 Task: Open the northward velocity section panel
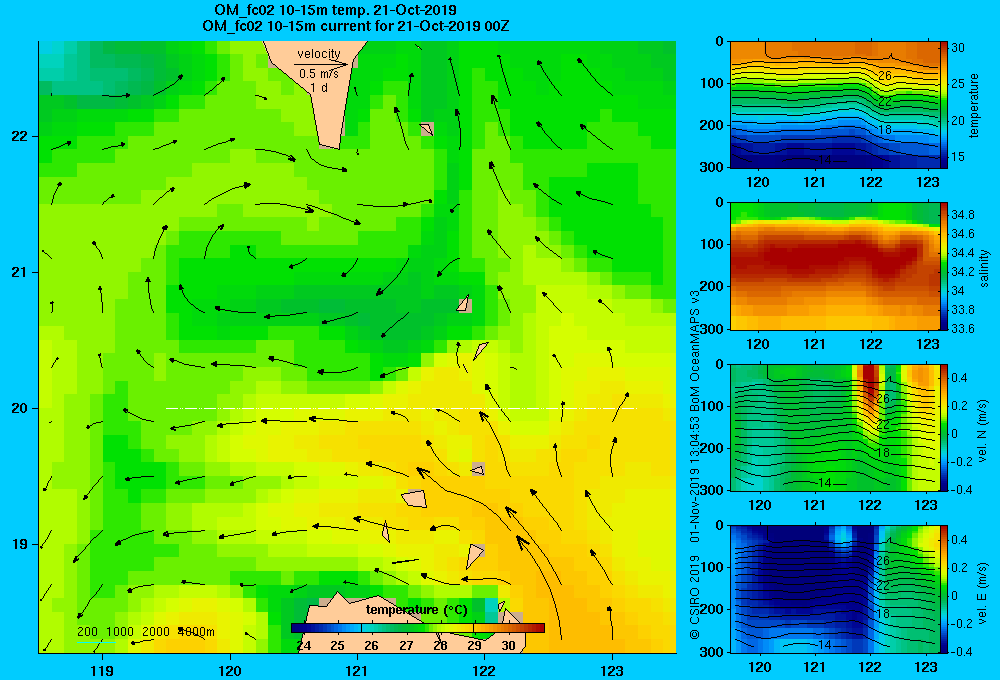coord(834,427)
